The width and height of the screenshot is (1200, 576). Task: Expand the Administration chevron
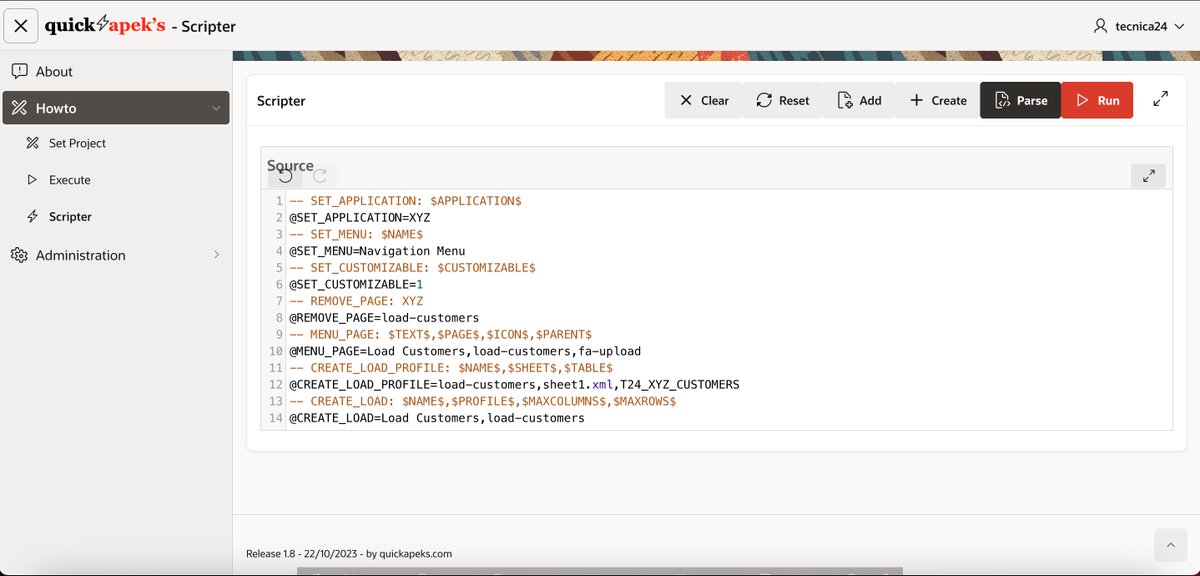[x=216, y=255]
